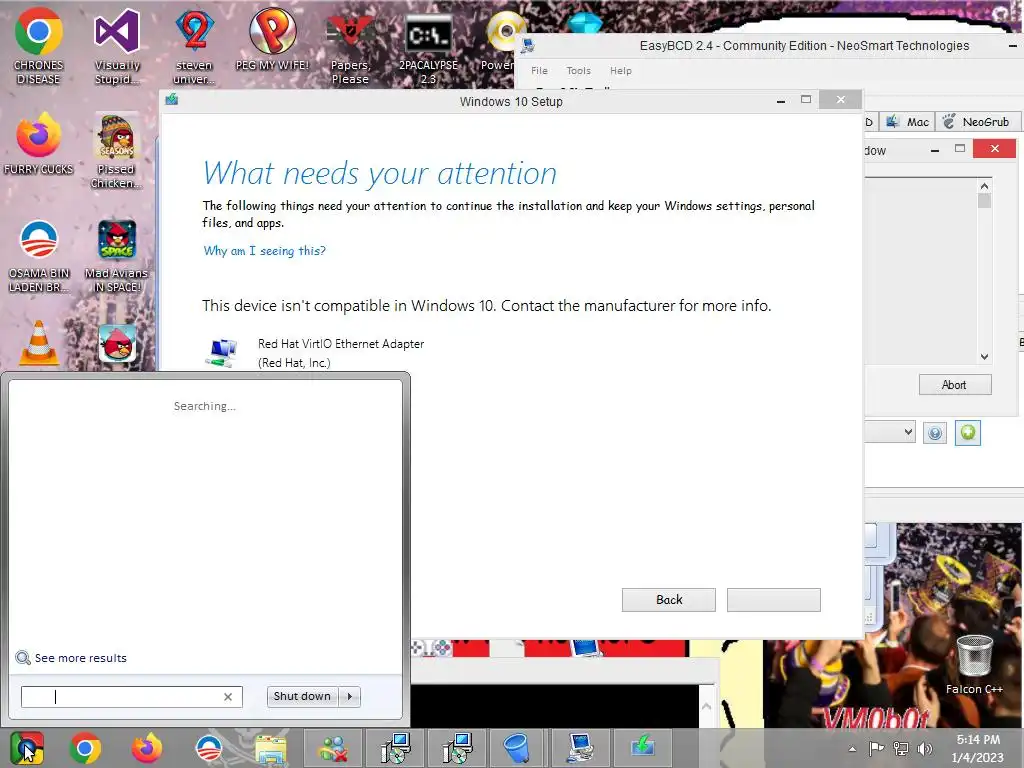The width and height of the screenshot is (1024, 768).
Task: Switch to the blue bucket taskbar item
Action: pos(518,748)
